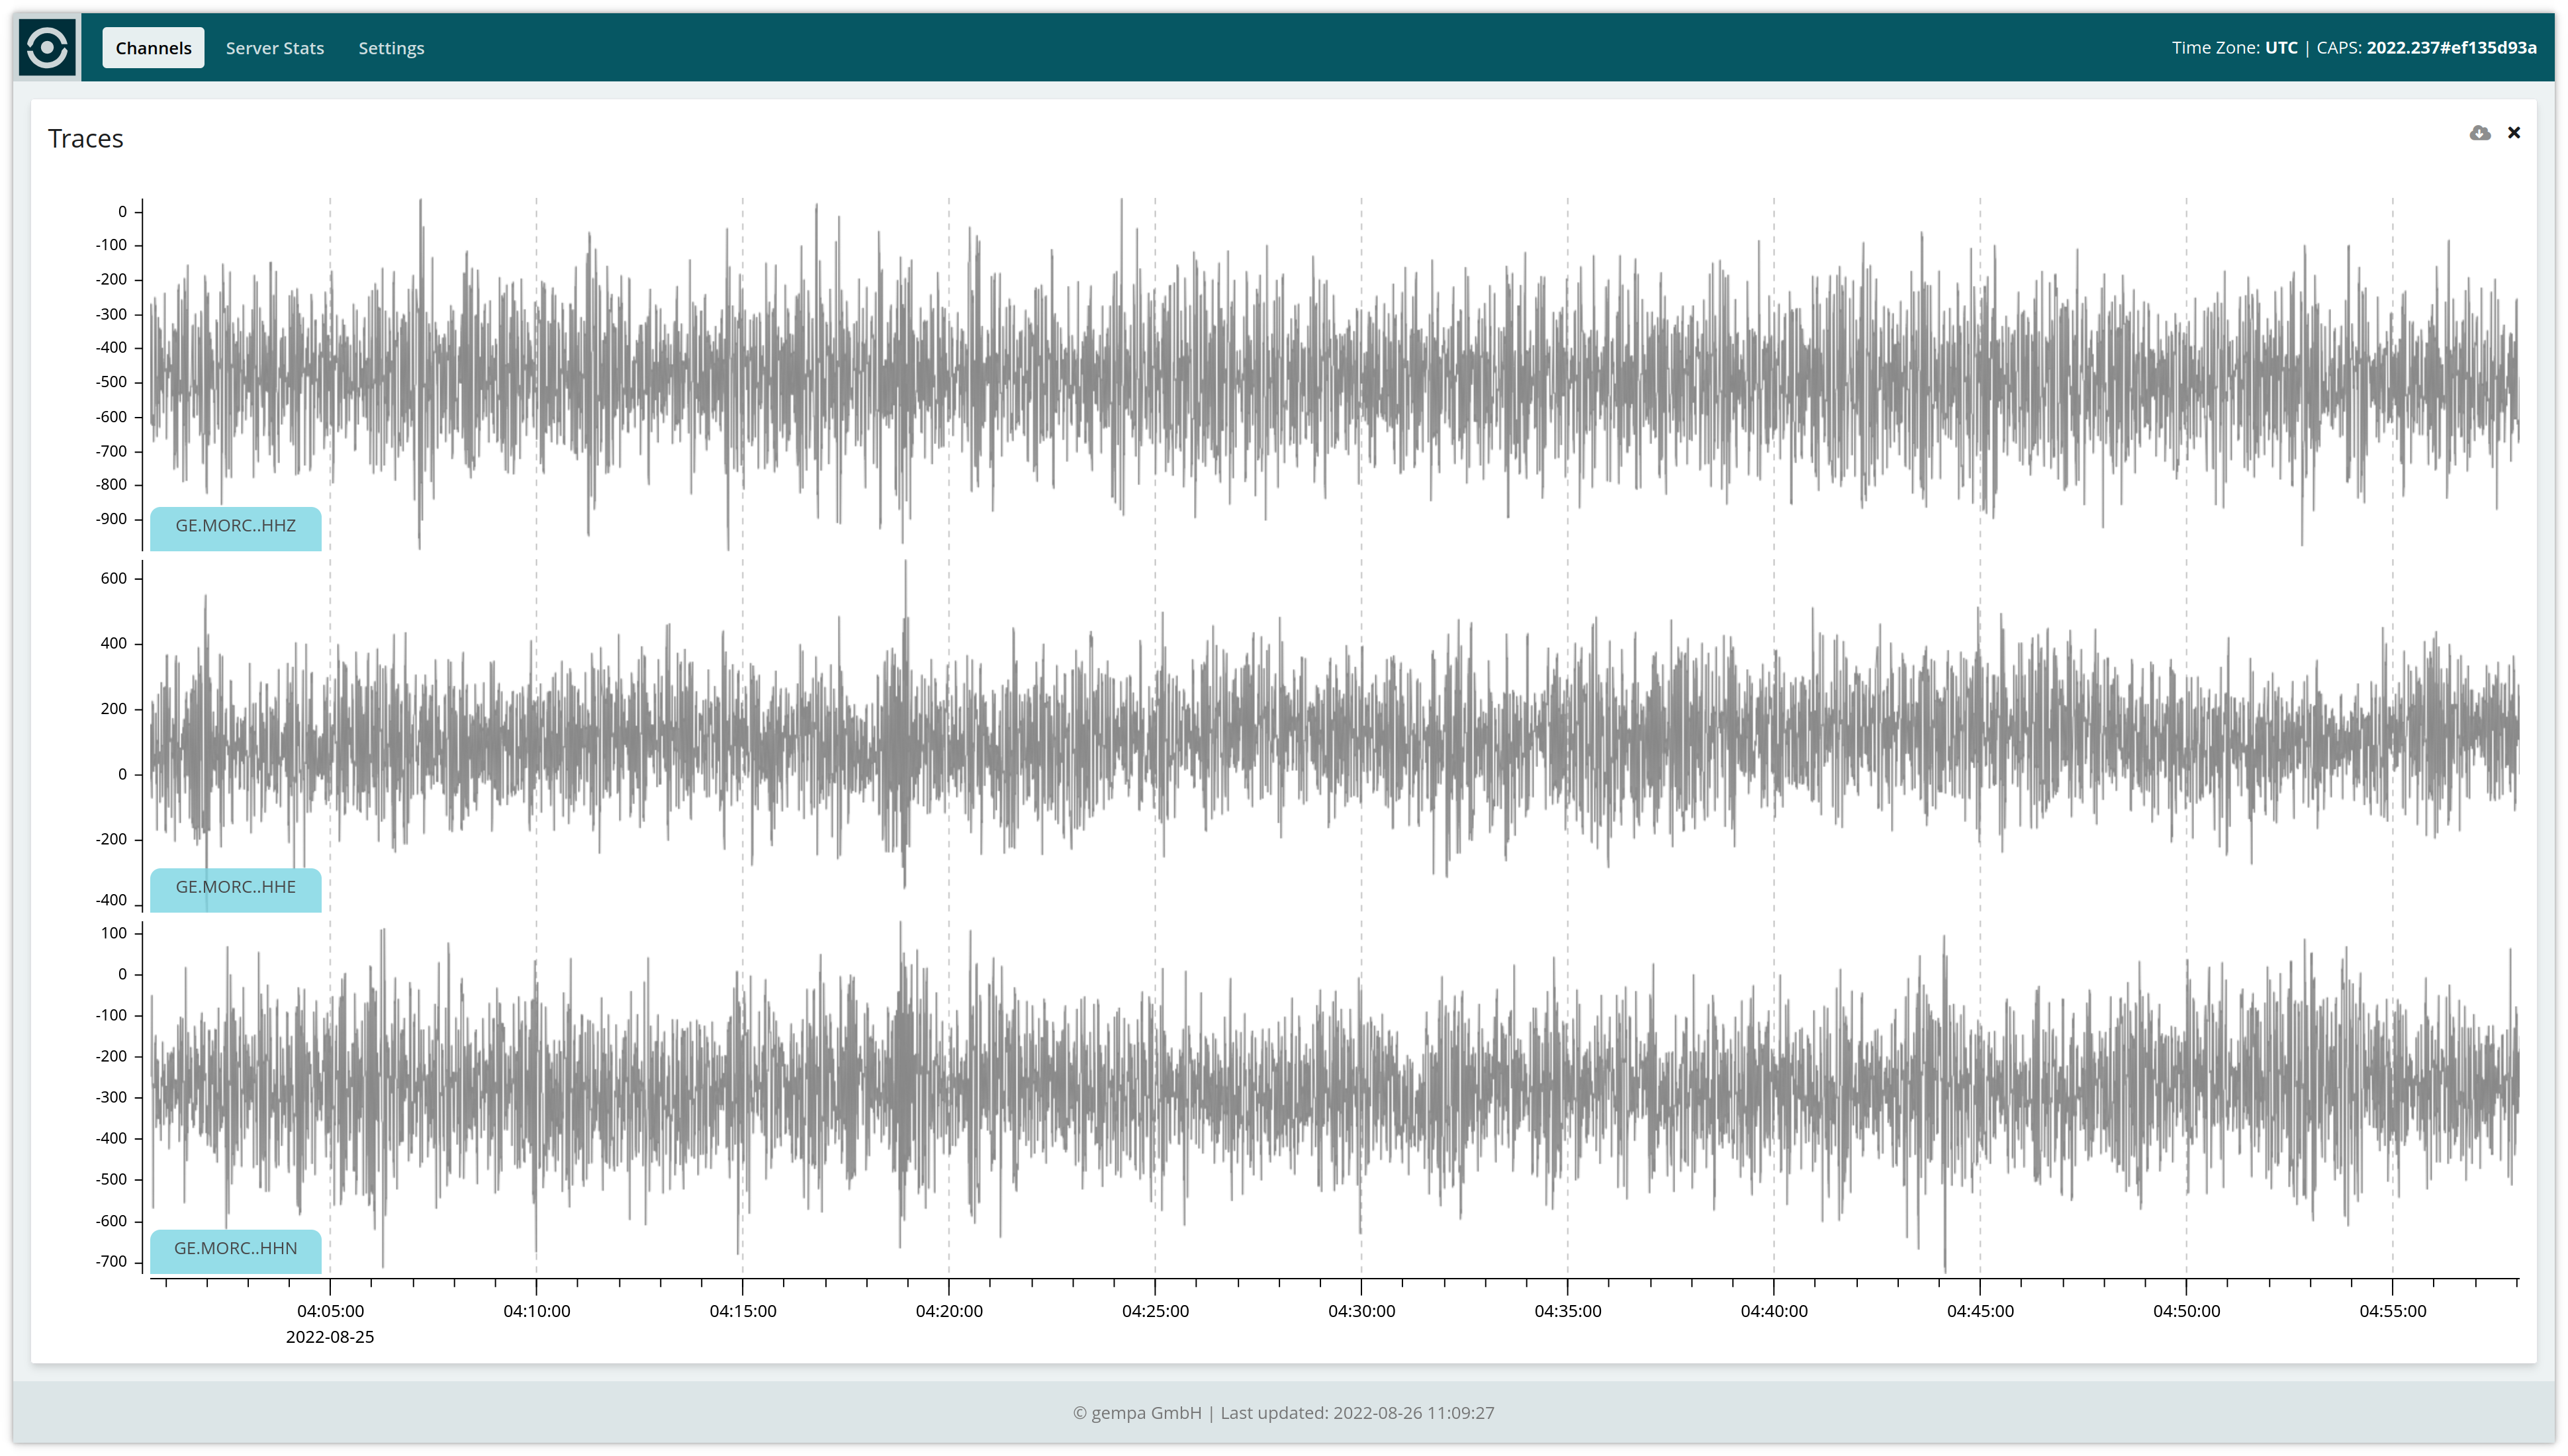Click the 04:30:00 time axis marker
This screenshot has height=1456, width=2568.
(1361, 1311)
